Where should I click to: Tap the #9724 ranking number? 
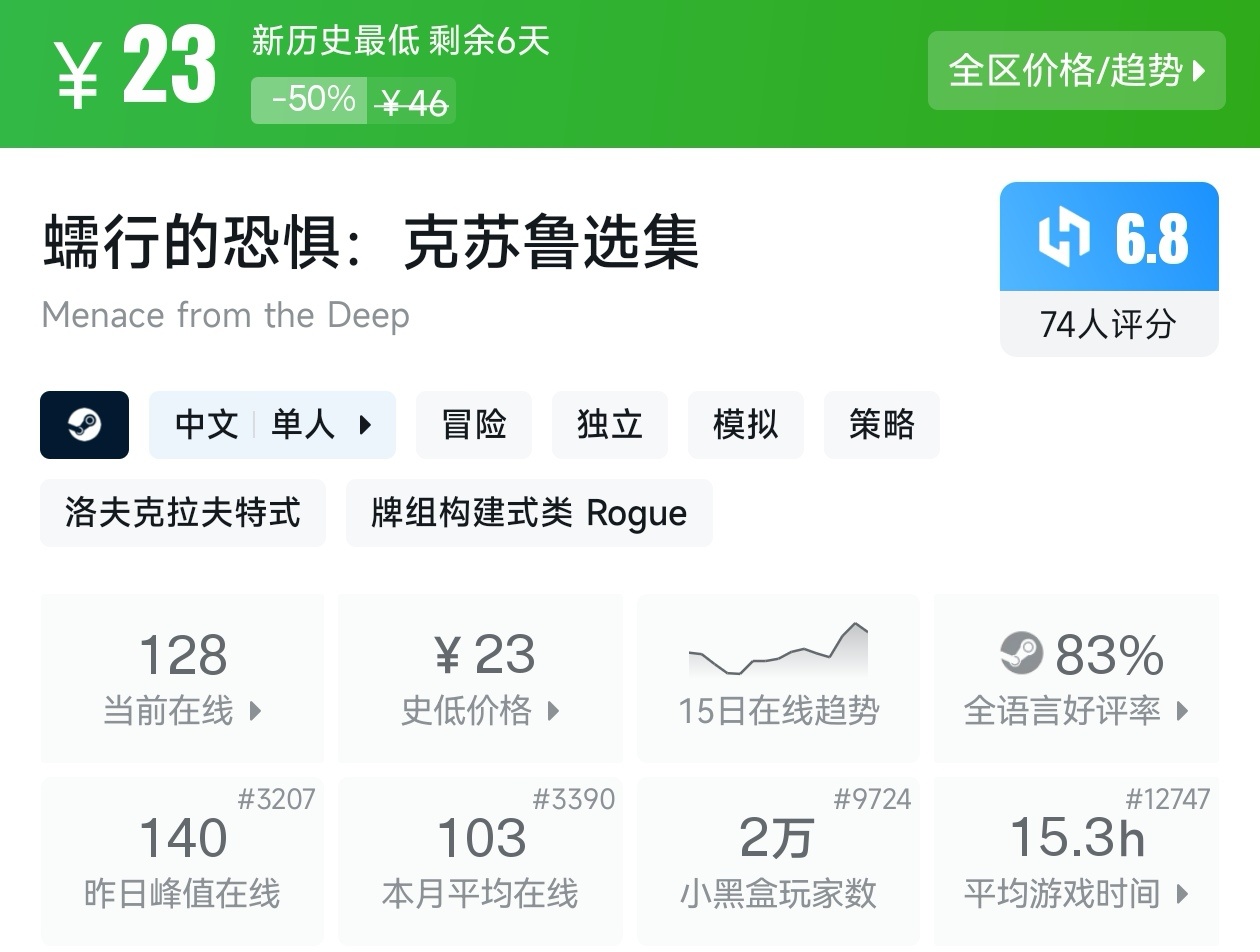(x=872, y=799)
